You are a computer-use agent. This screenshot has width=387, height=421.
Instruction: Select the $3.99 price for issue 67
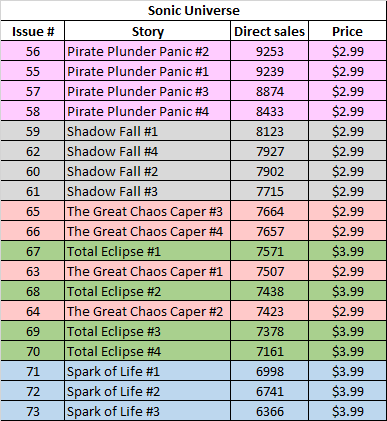coord(347,251)
